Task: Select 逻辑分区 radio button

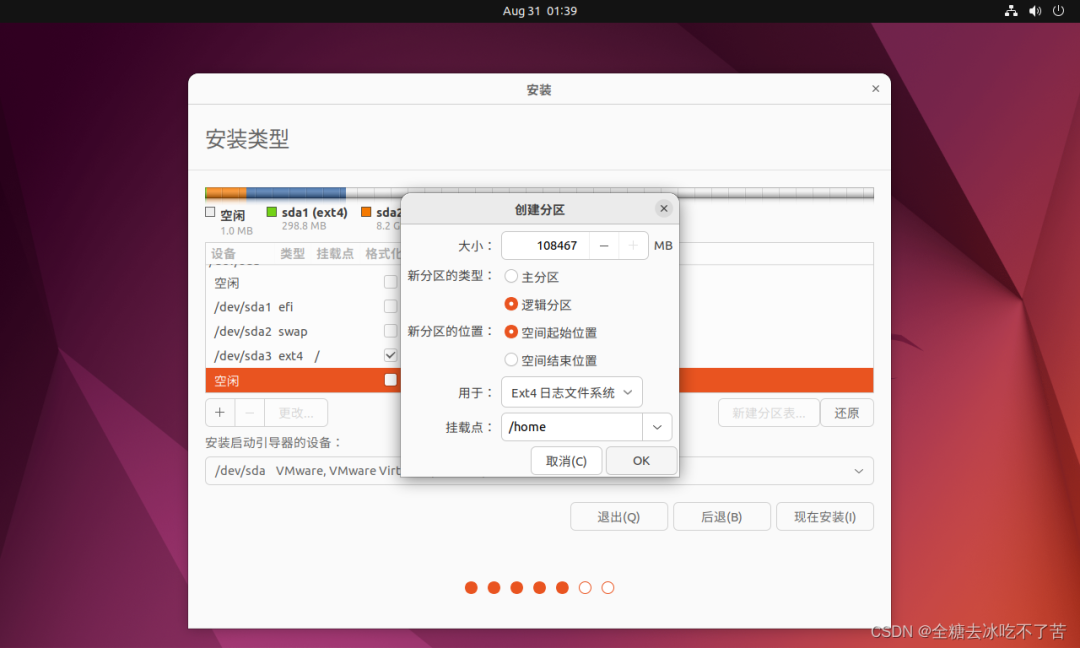Action: coord(512,304)
